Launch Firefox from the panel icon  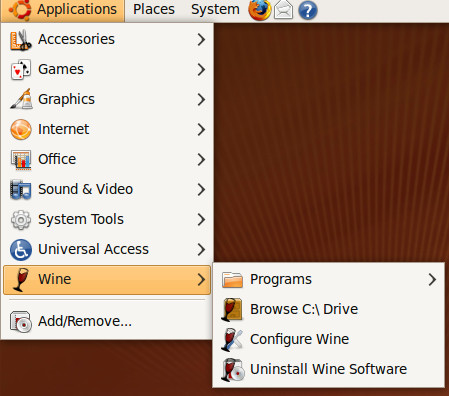(260, 10)
